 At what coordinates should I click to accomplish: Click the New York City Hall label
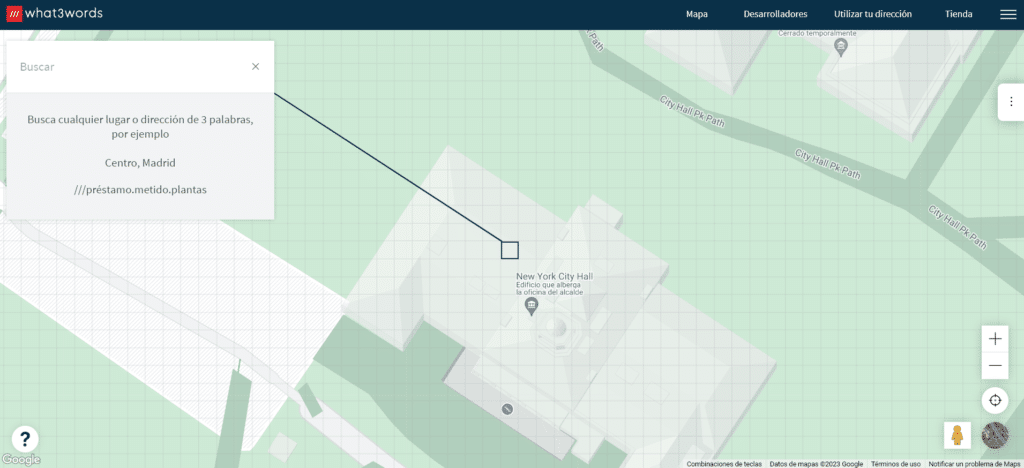point(554,277)
